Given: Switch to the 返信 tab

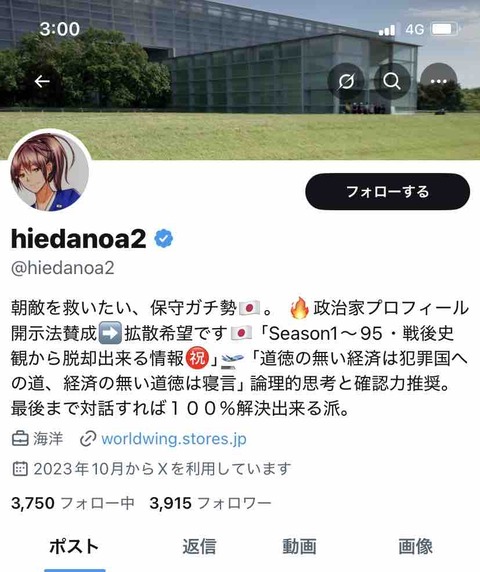Looking at the screenshot, I should (199, 546).
